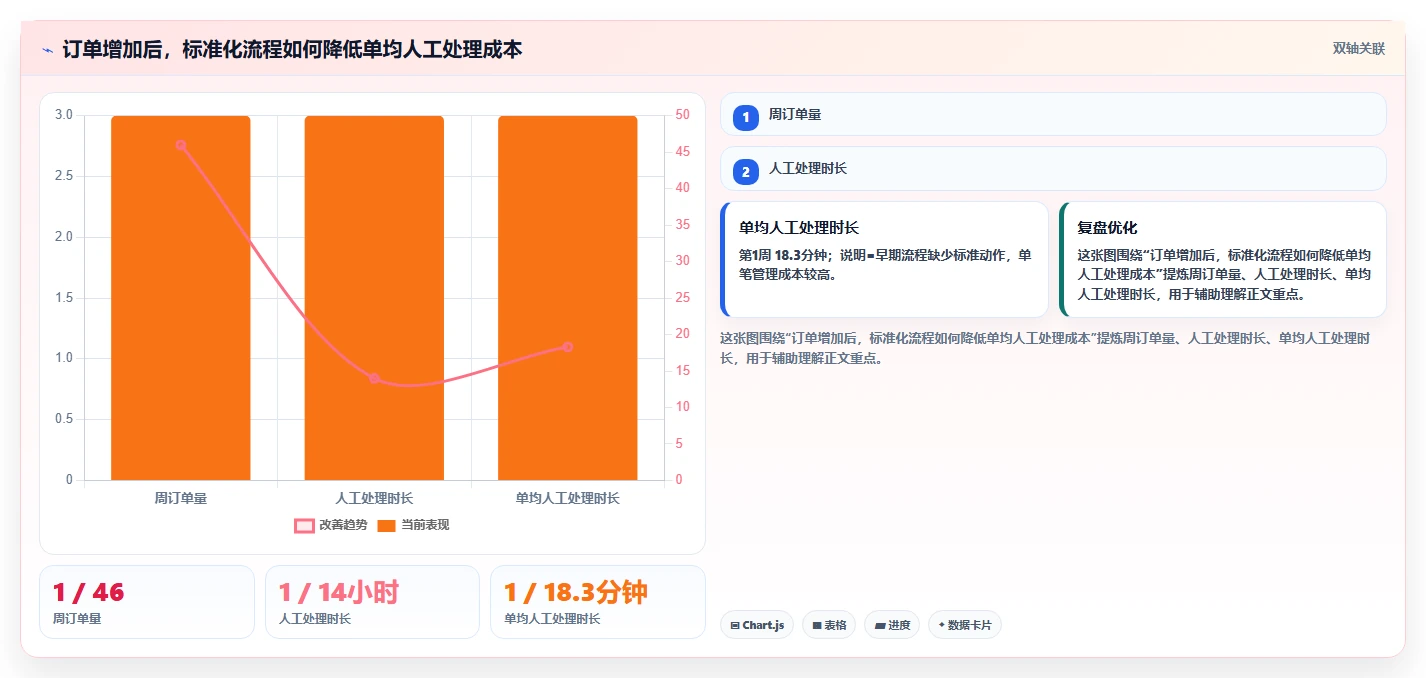Click the icon inside the Chart.js chip
Viewport: 1426px width, 678px height.
coord(735,625)
